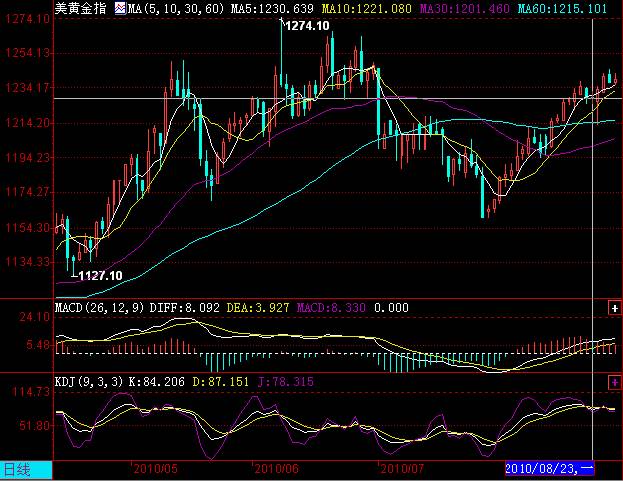Click the KDJ(9,3,3) indicator label
Screen dimensions: 623x481
[89, 382]
